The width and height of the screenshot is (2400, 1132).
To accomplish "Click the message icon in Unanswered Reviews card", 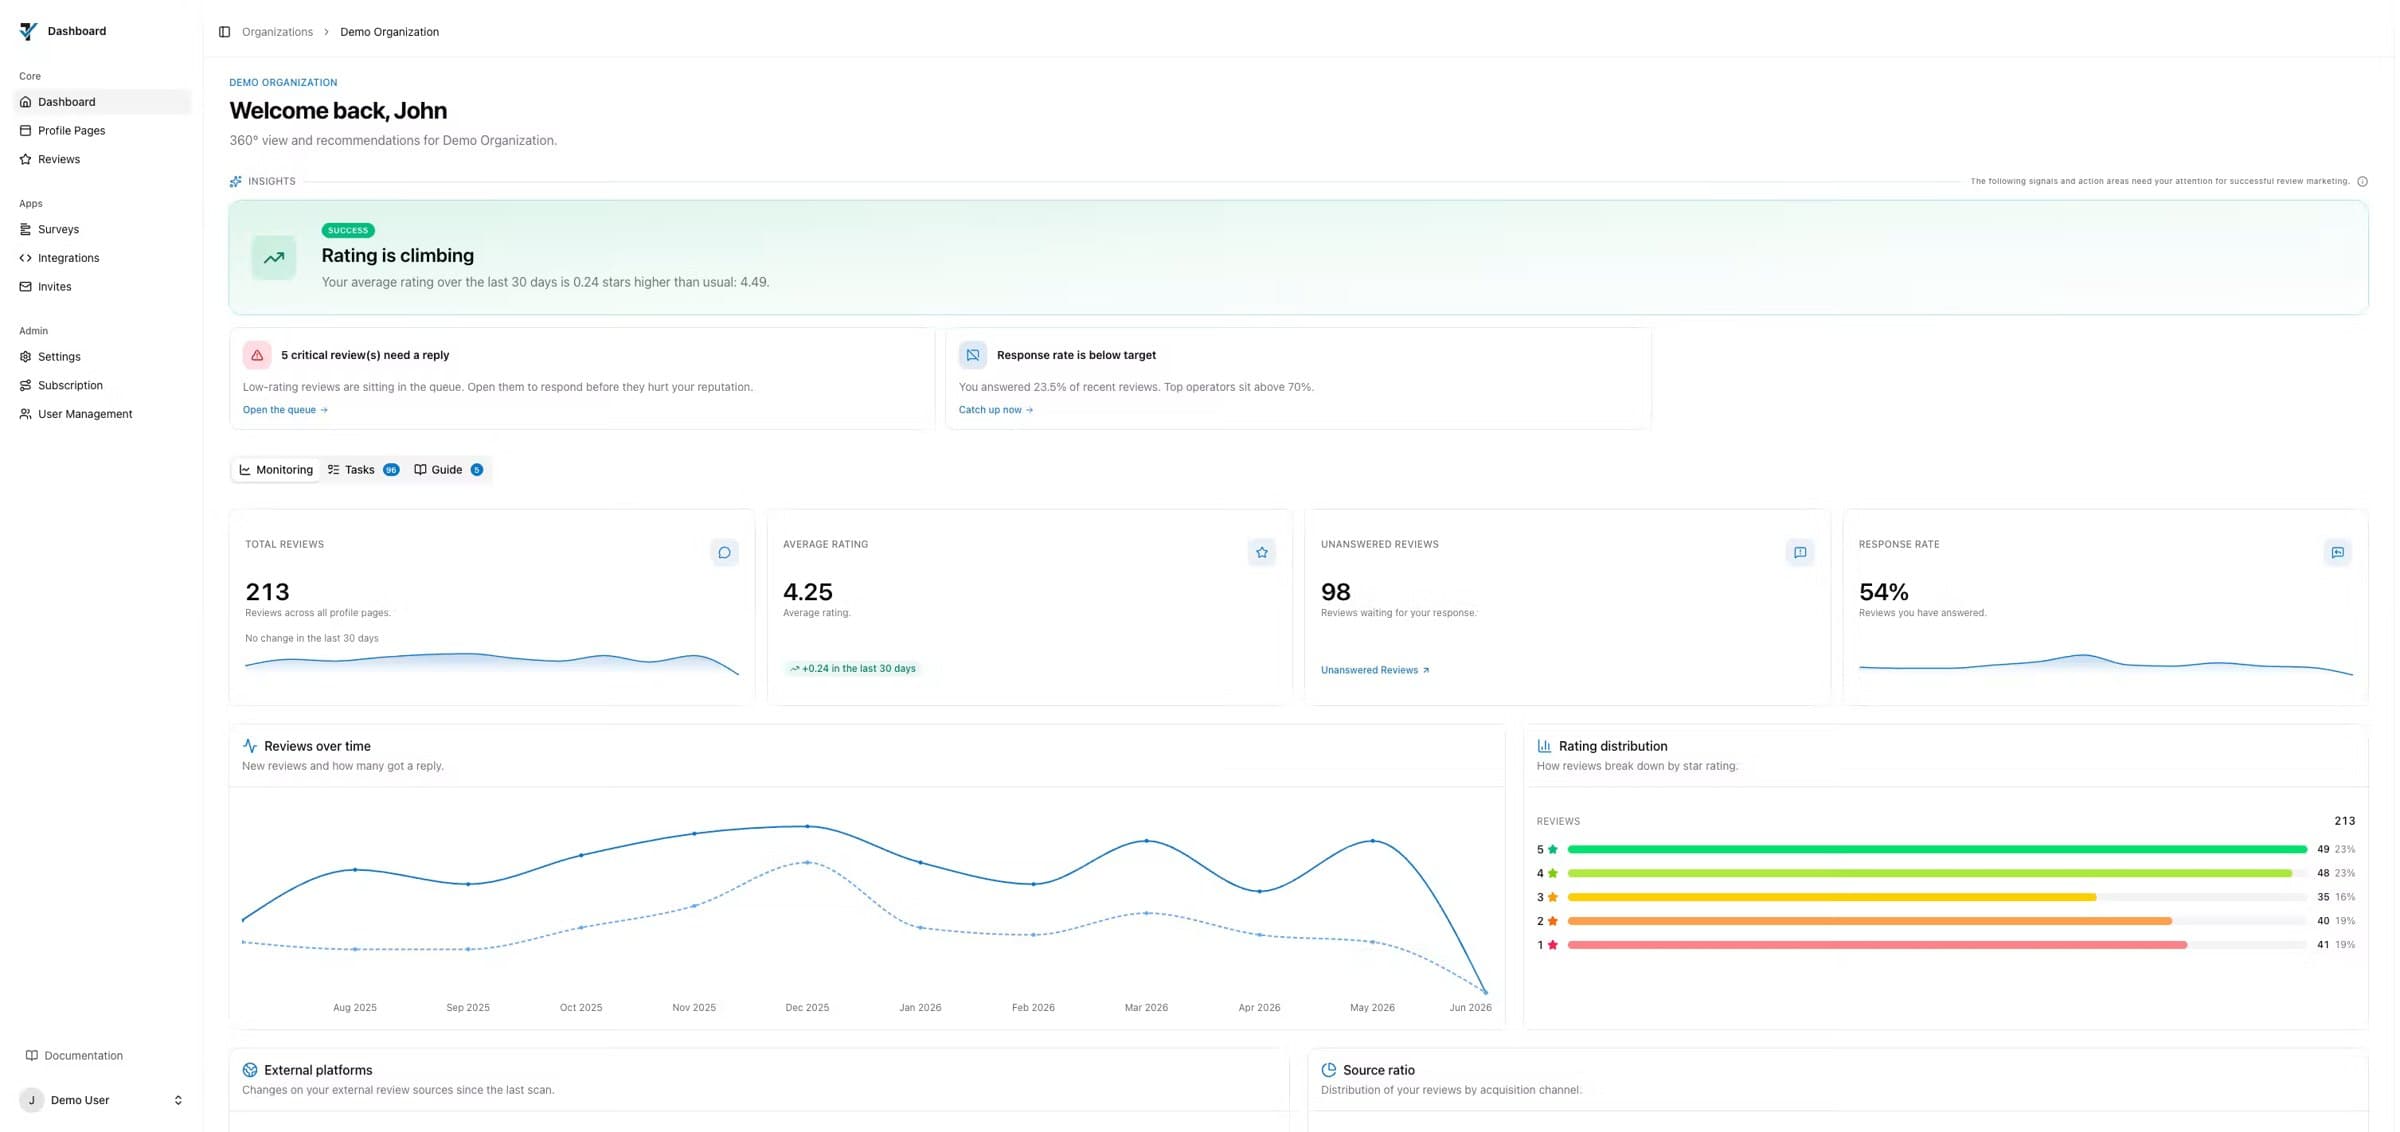I will pyautogui.click(x=1800, y=553).
